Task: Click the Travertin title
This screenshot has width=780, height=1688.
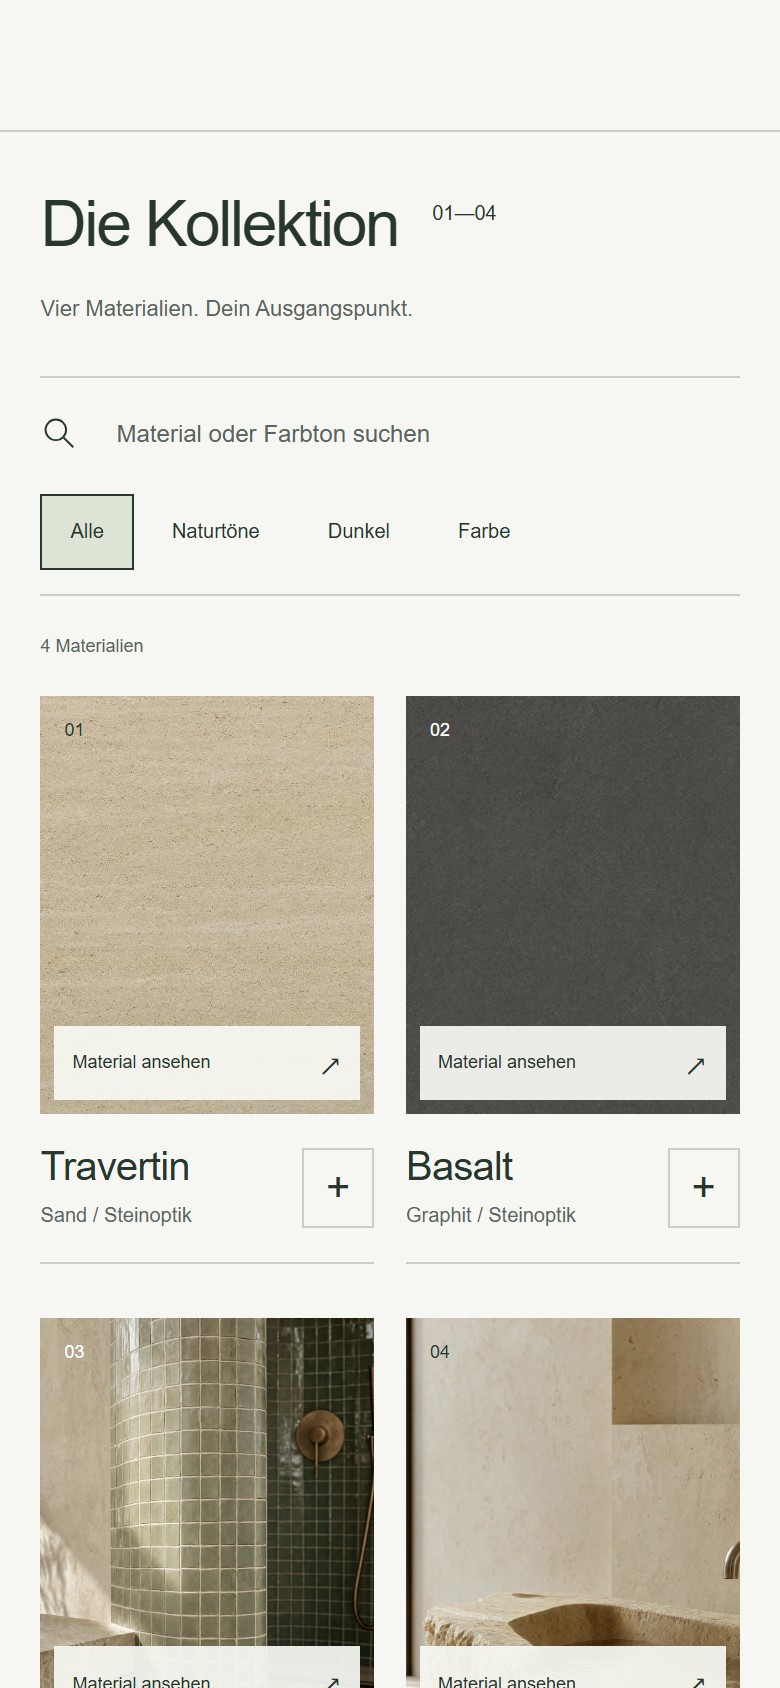Action: (x=115, y=1167)
